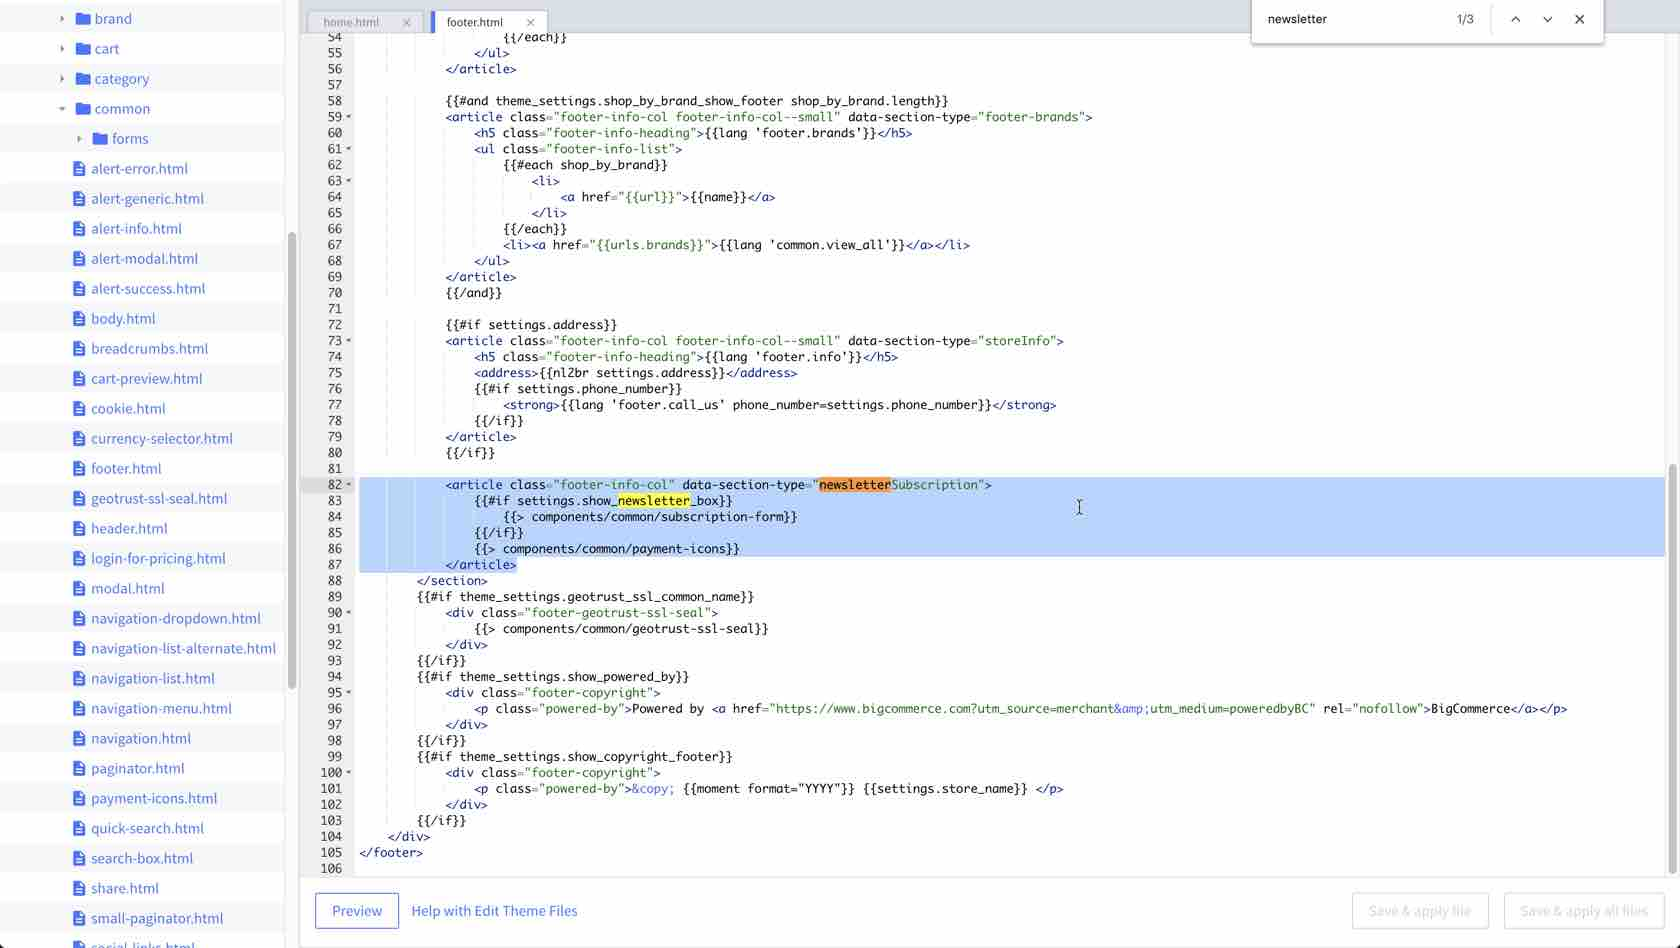1680x948 pixels.
Task: Click the folder icon for the common folder
Action: point(82,108)
